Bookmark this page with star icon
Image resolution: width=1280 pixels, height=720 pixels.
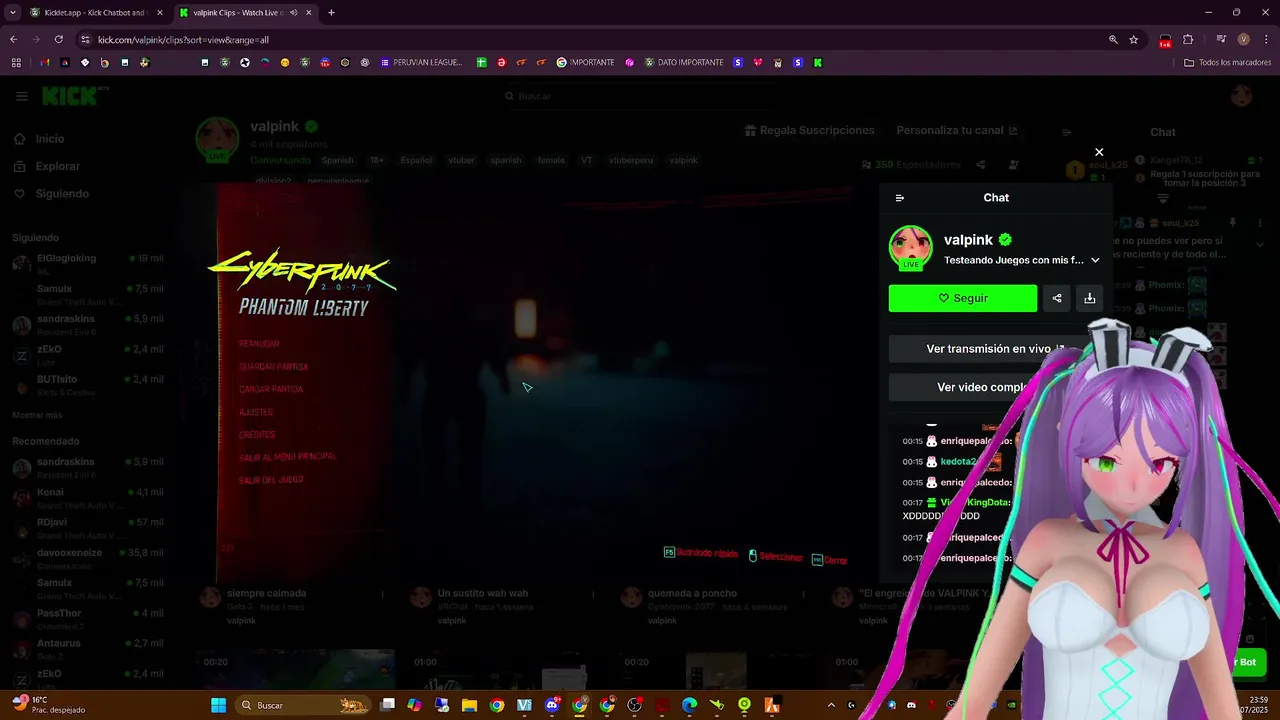point(1134,40)
